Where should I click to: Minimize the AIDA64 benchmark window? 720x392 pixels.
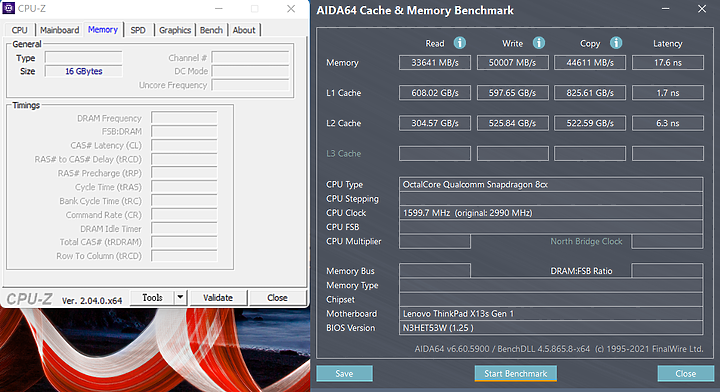(x=666, y=9)
